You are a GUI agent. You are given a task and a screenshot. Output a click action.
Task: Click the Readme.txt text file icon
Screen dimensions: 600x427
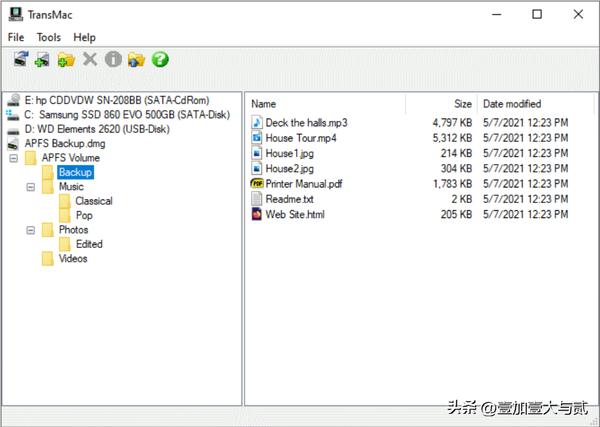point(256,199)
